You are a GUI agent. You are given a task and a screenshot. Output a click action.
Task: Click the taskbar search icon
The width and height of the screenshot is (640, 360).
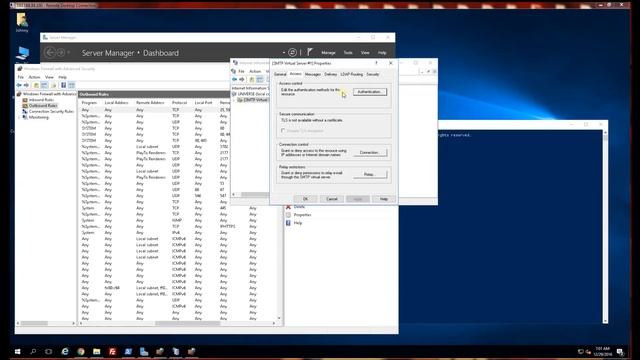[x=33, y=351]
